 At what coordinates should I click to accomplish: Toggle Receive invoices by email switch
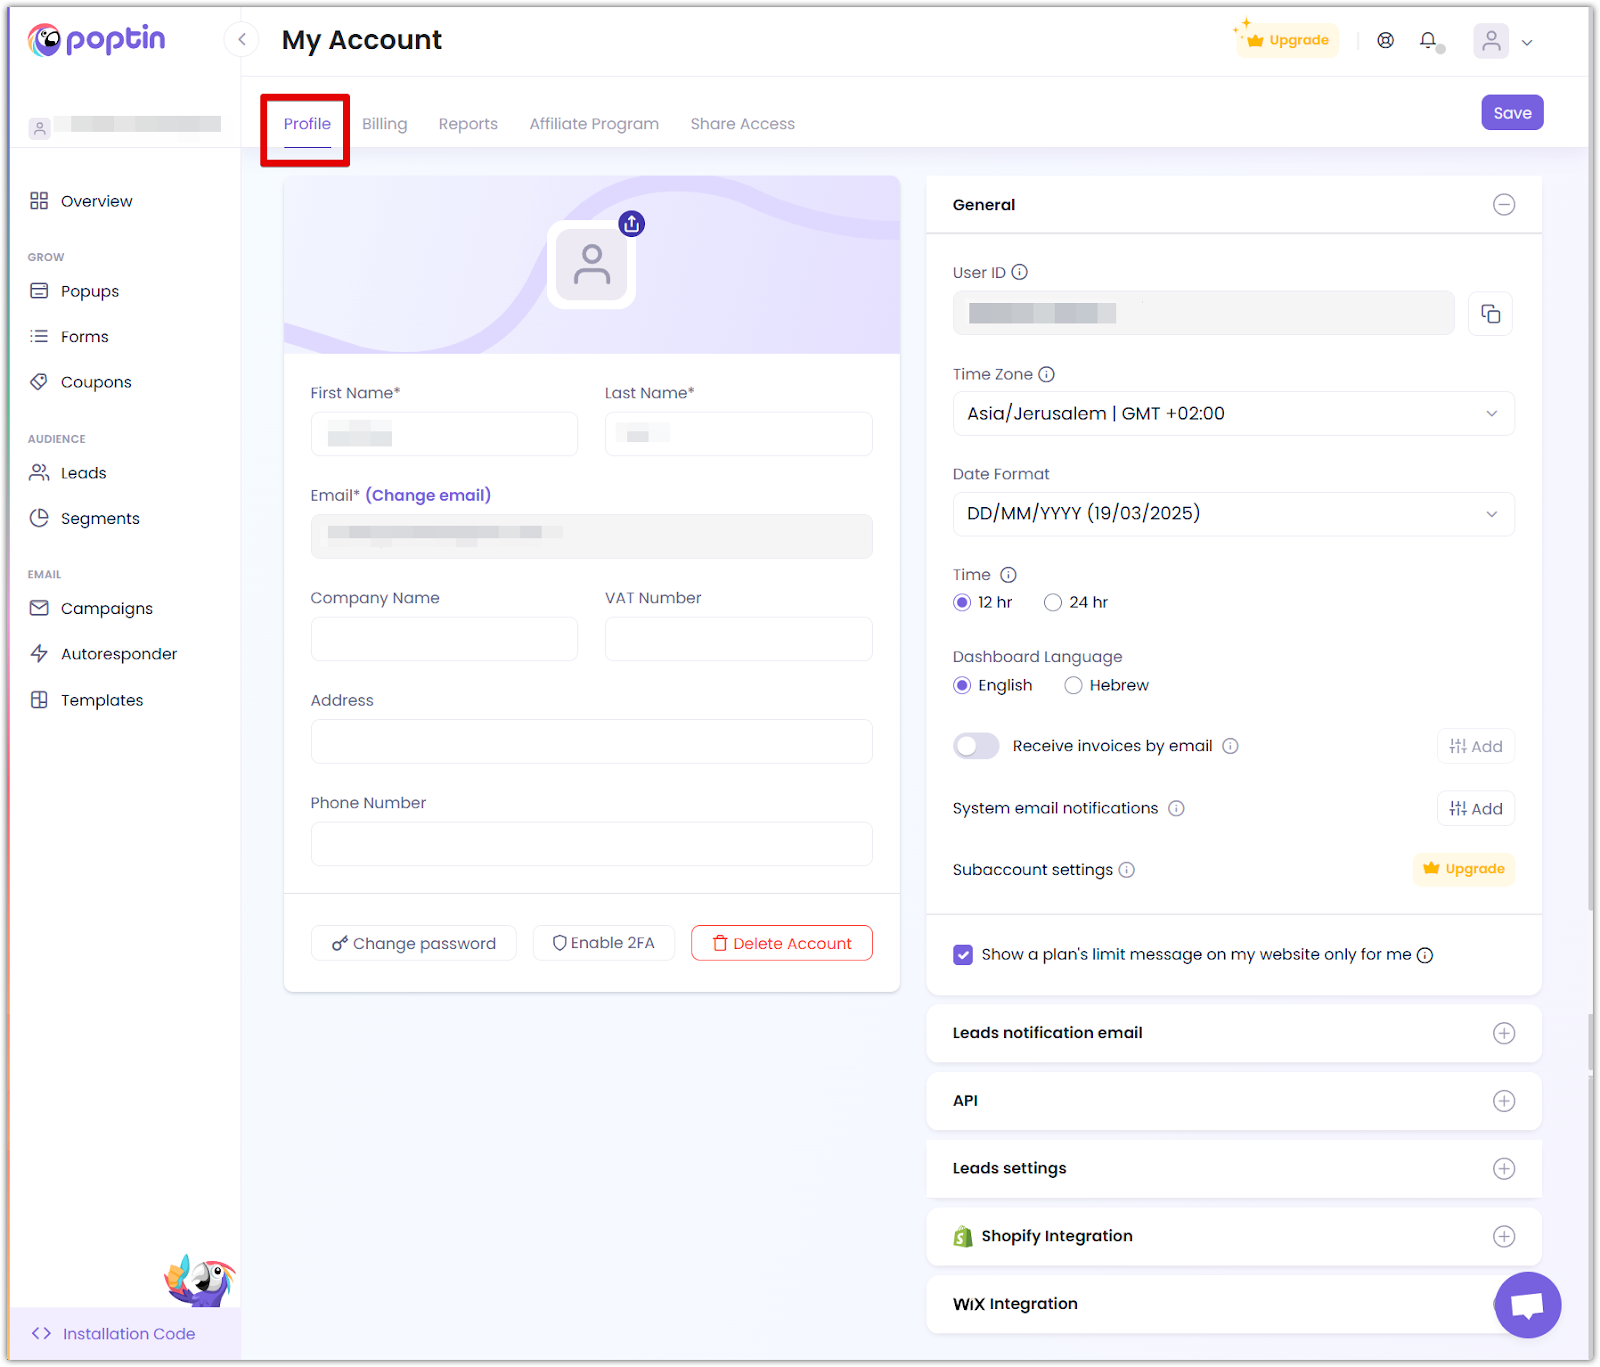[x=976, y=746]
